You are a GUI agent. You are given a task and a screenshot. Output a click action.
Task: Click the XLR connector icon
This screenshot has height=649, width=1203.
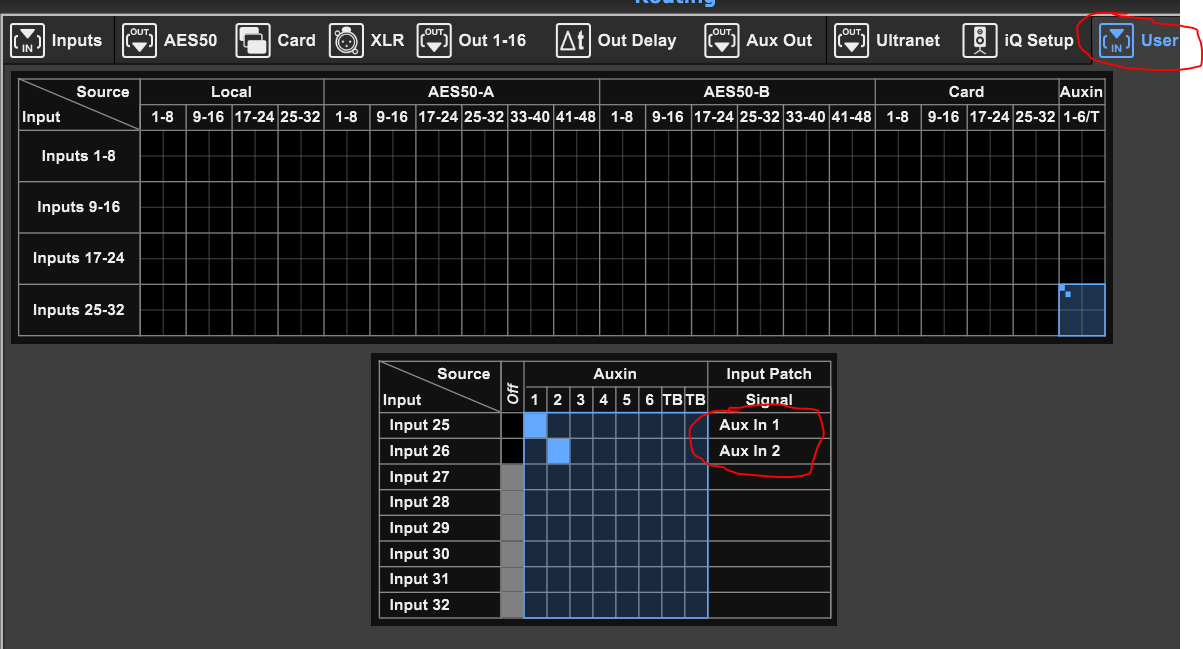click(346, 41)
